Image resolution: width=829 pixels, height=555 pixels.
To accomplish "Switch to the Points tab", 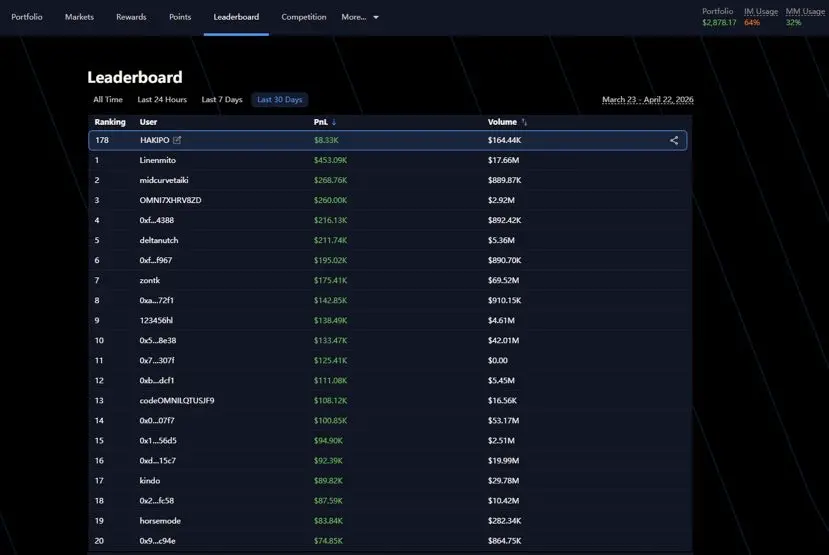I will [x=180, y=17].
